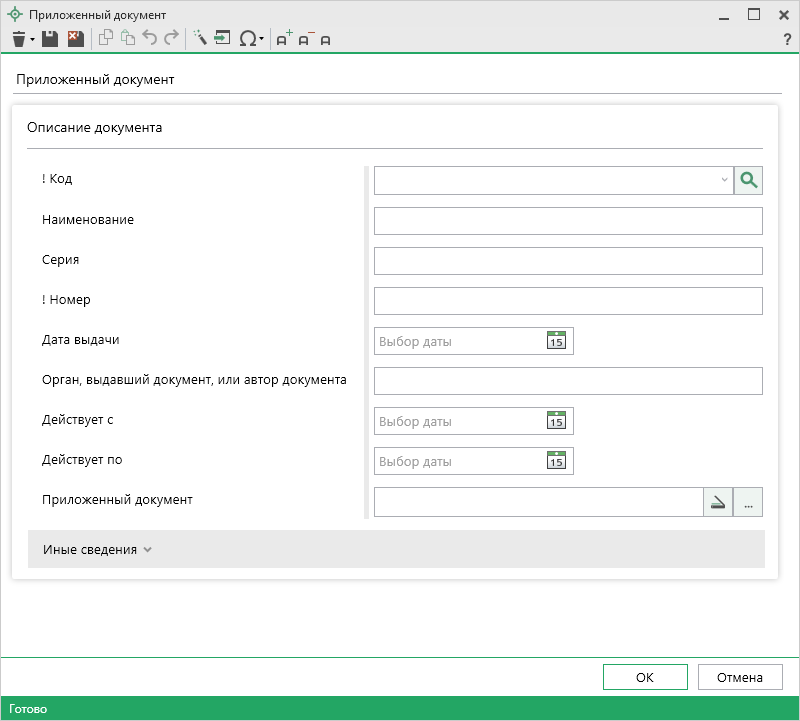Open the Omega special symbols menu
The image size is (800, 721).
point(249,39)
